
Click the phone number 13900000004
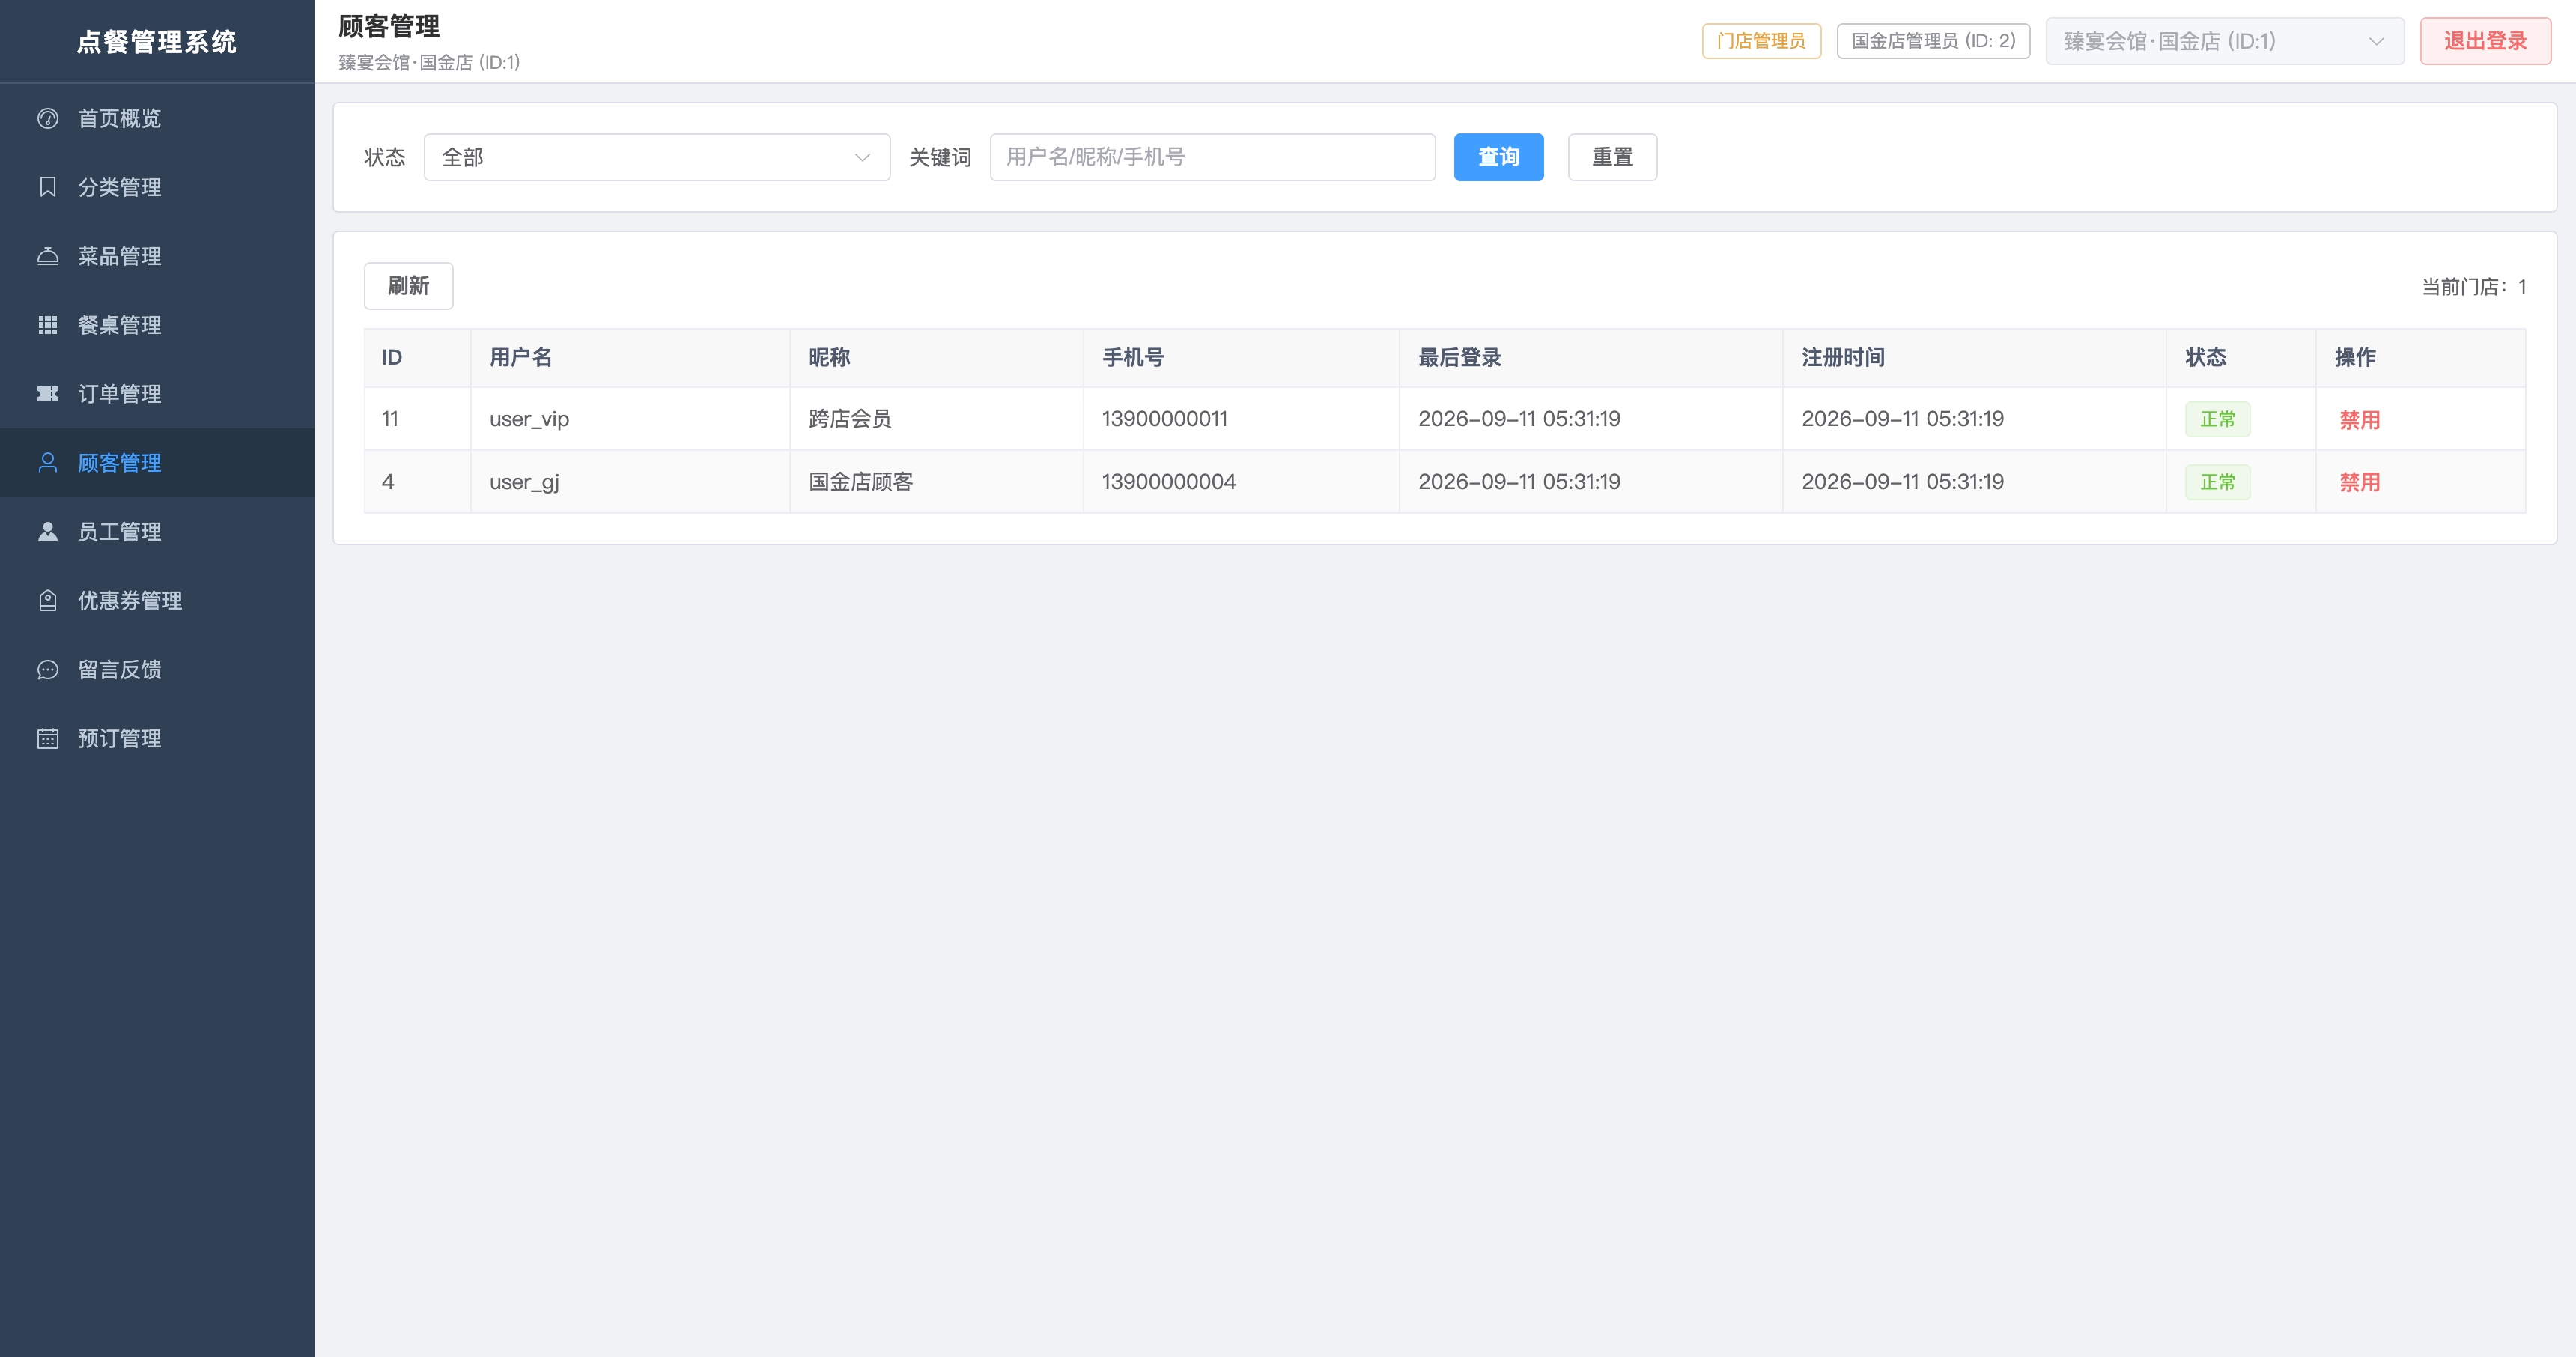click(1168, 482)
